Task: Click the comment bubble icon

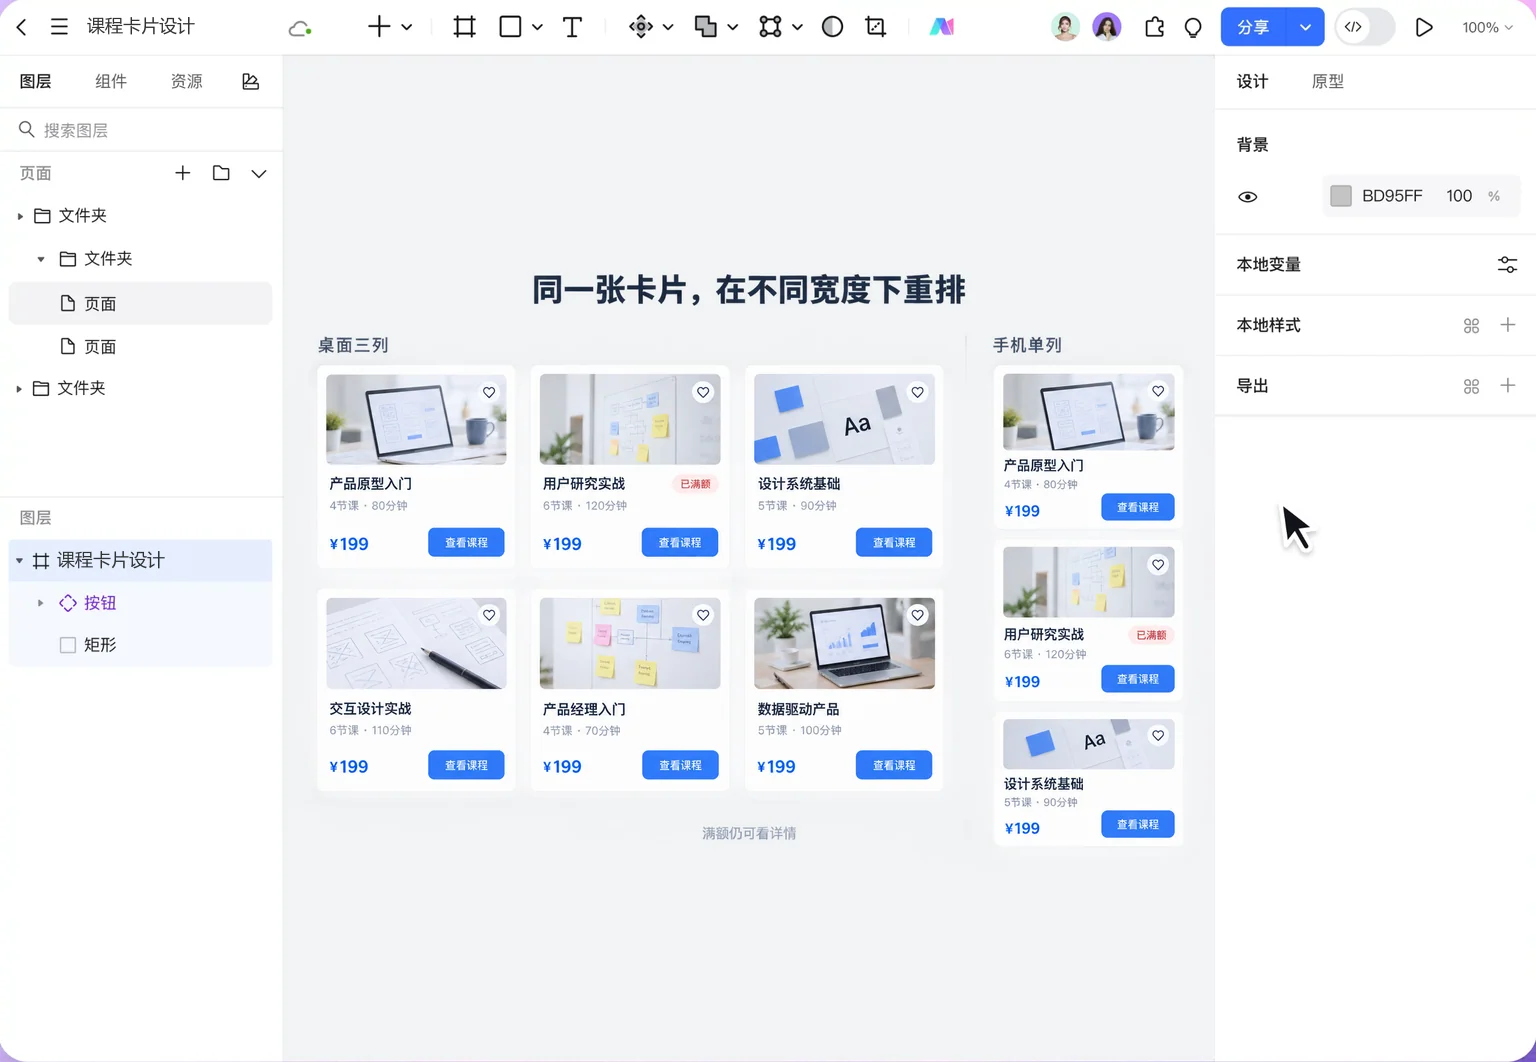Action: click(x=1193, y=28)
